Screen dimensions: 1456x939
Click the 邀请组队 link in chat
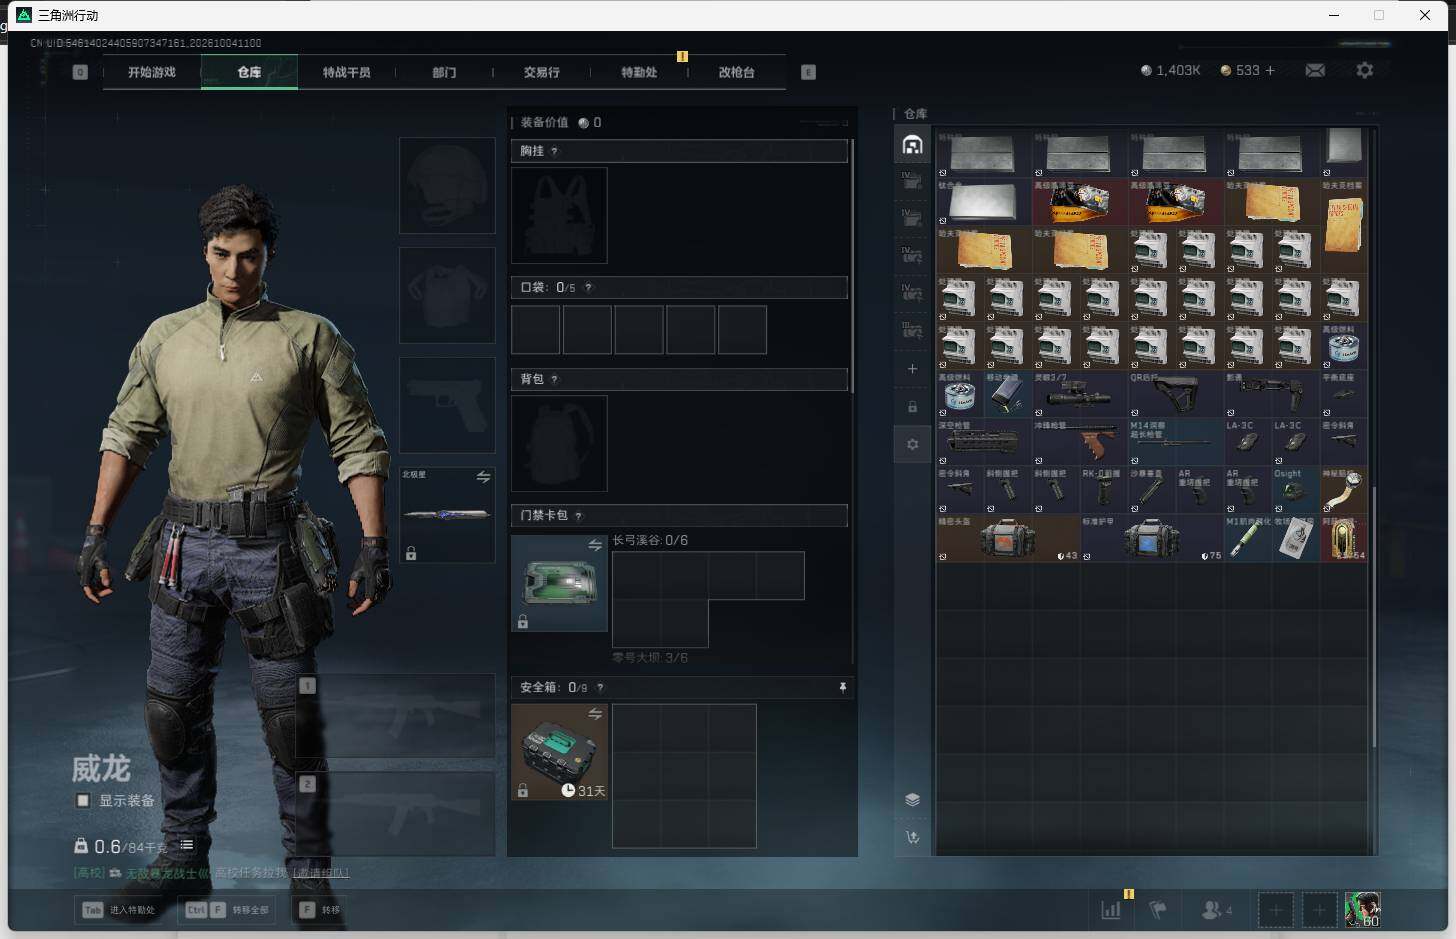click(x=320, y=873)
